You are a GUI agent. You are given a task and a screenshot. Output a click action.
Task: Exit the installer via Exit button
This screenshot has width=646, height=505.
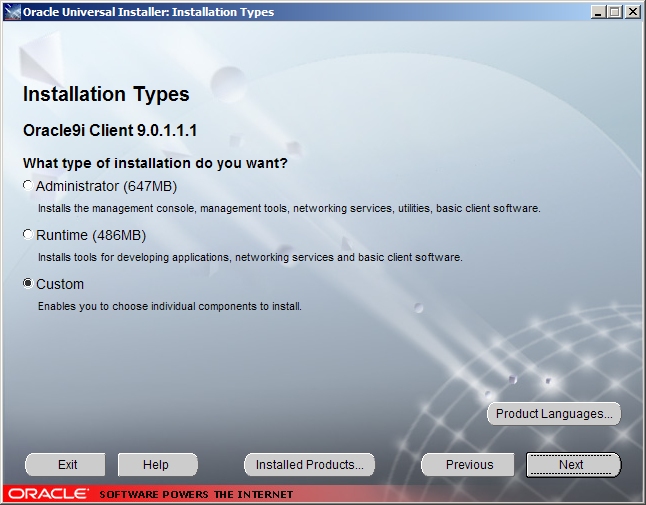[65, 465]
